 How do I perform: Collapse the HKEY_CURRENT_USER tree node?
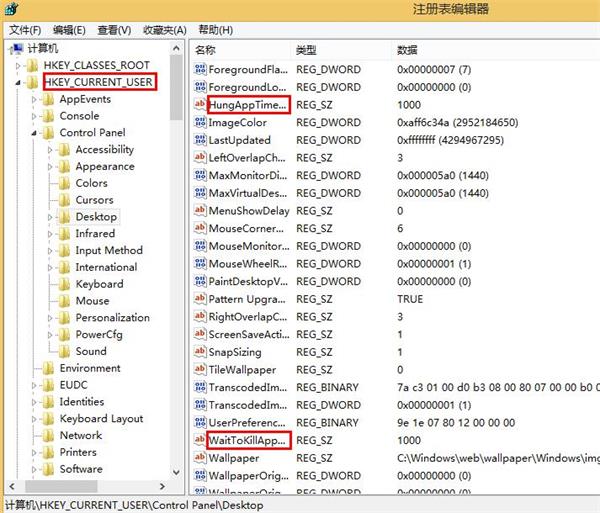click(x=19, y=82)
